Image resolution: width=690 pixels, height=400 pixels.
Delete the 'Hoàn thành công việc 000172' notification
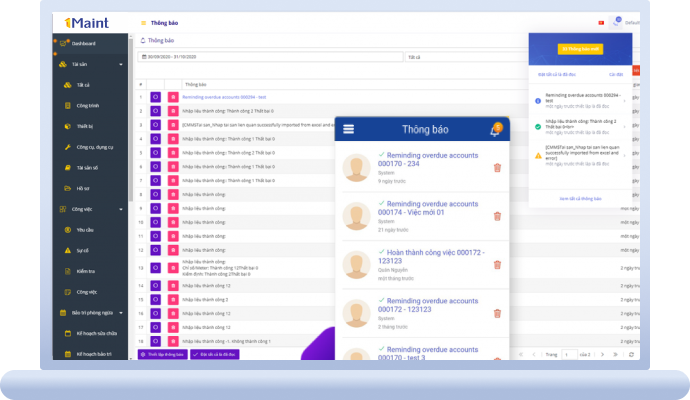497,264
